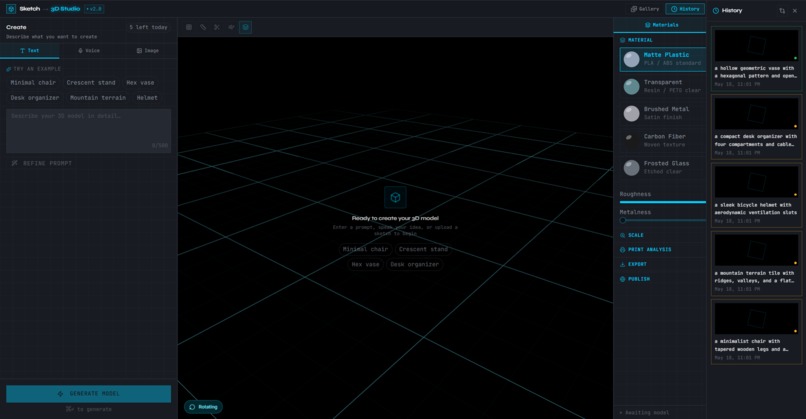806x419 pixels.
Task: Click the cube icon in viewport center
Action: (x=395, y=197)
